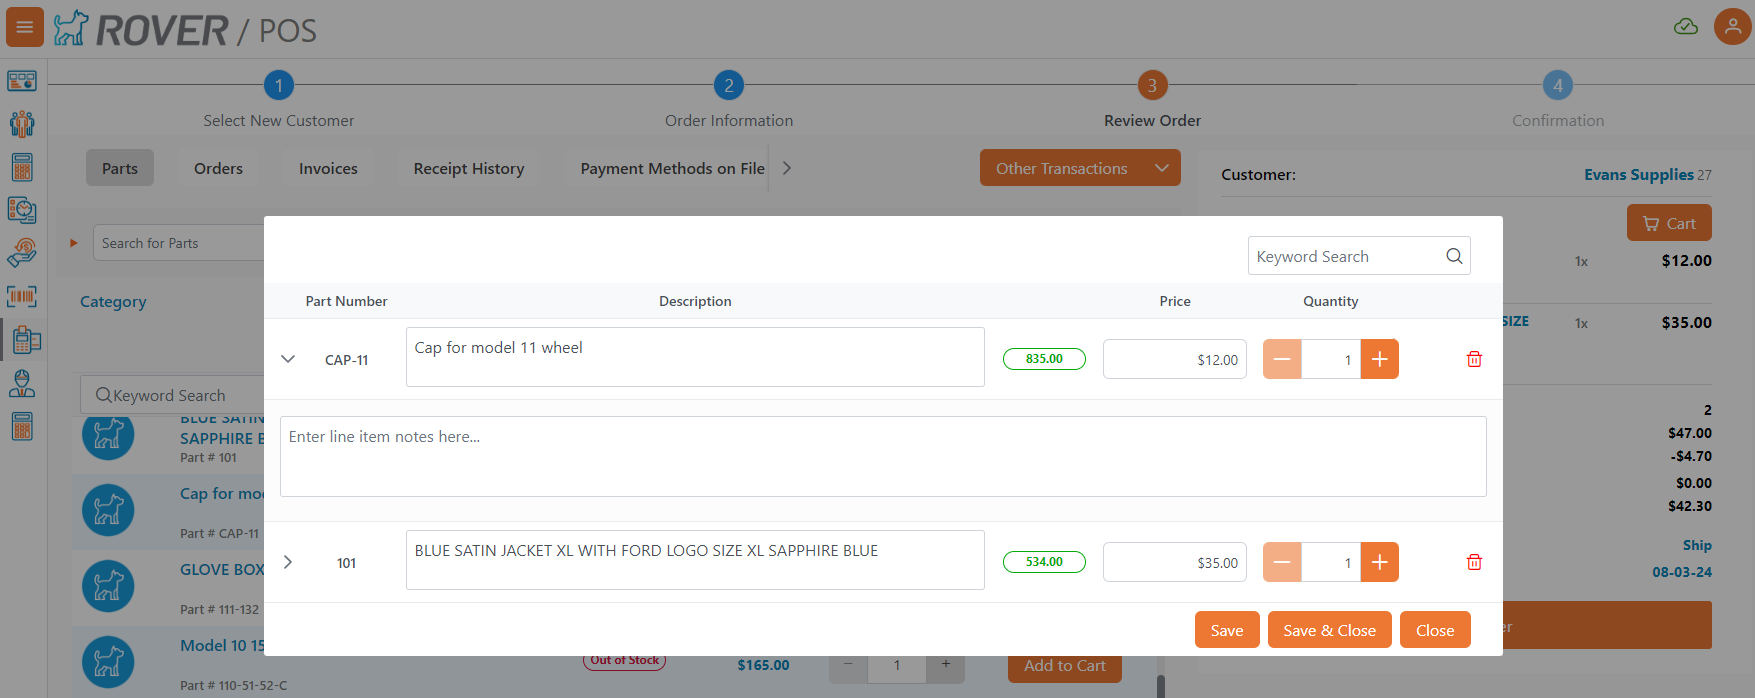Decrease quantity for part 101

(1282, 562)
